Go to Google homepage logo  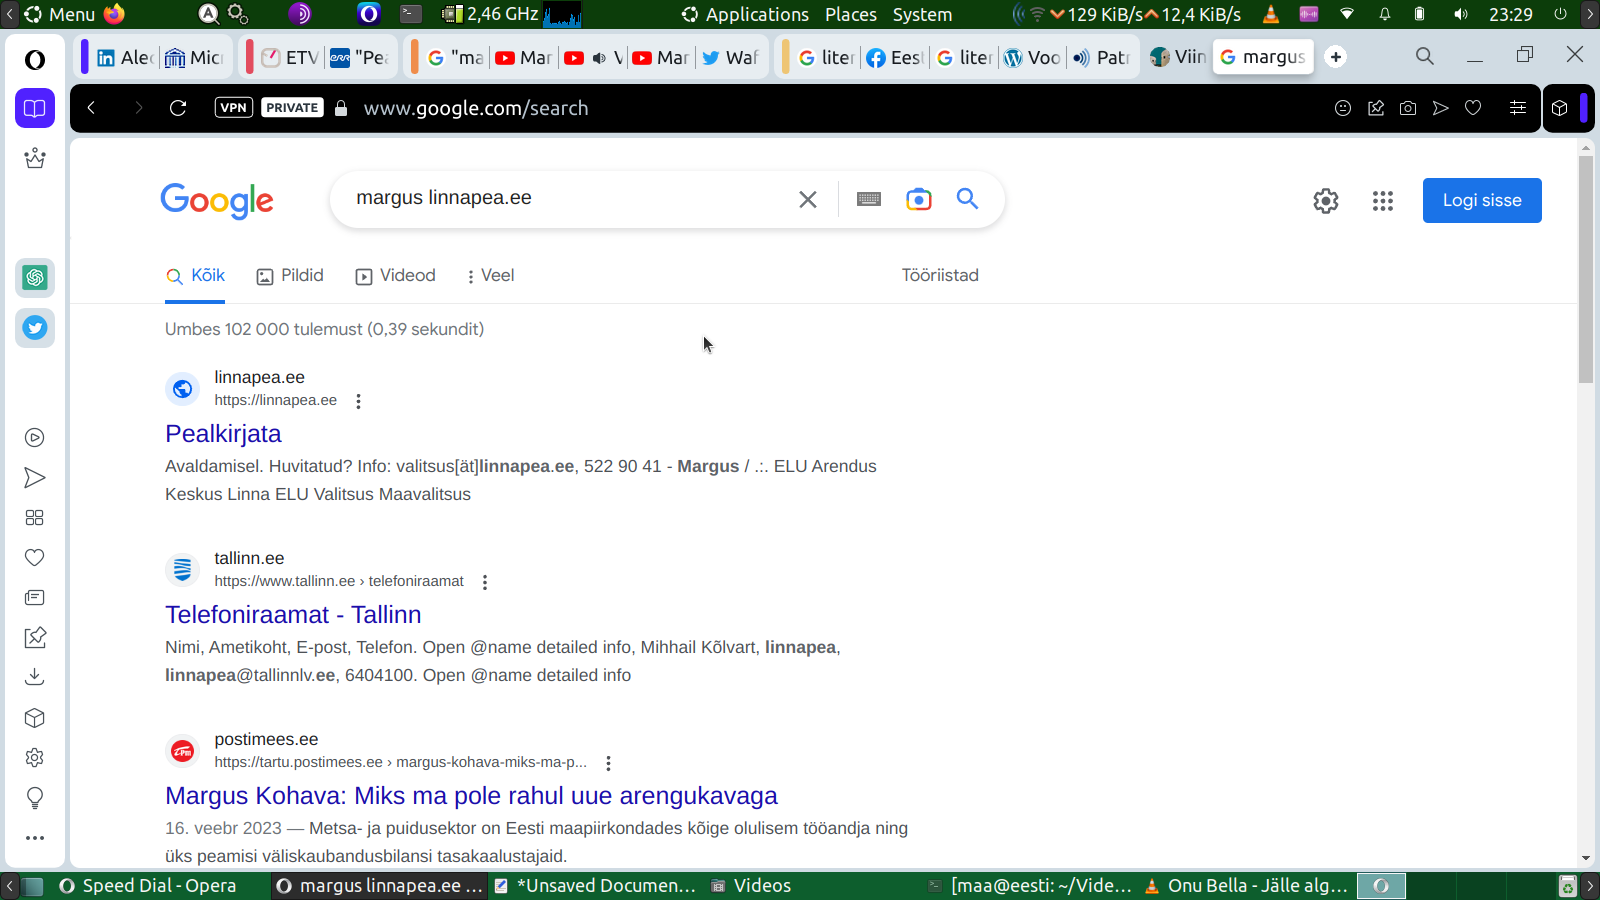(x=217, y=201)
